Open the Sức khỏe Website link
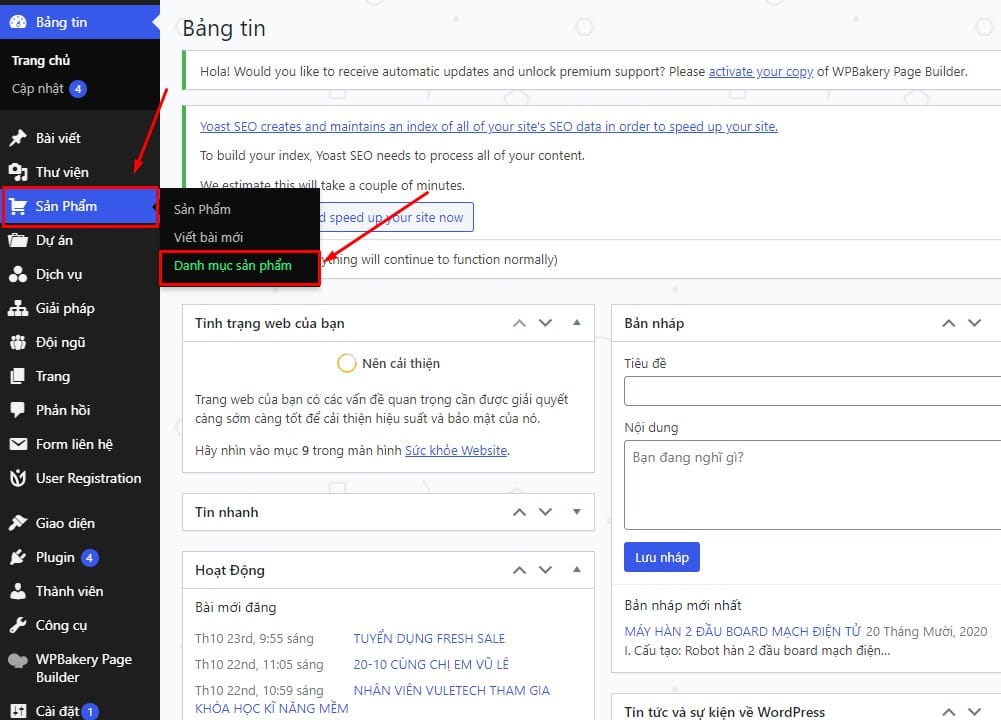 [456, 451]
